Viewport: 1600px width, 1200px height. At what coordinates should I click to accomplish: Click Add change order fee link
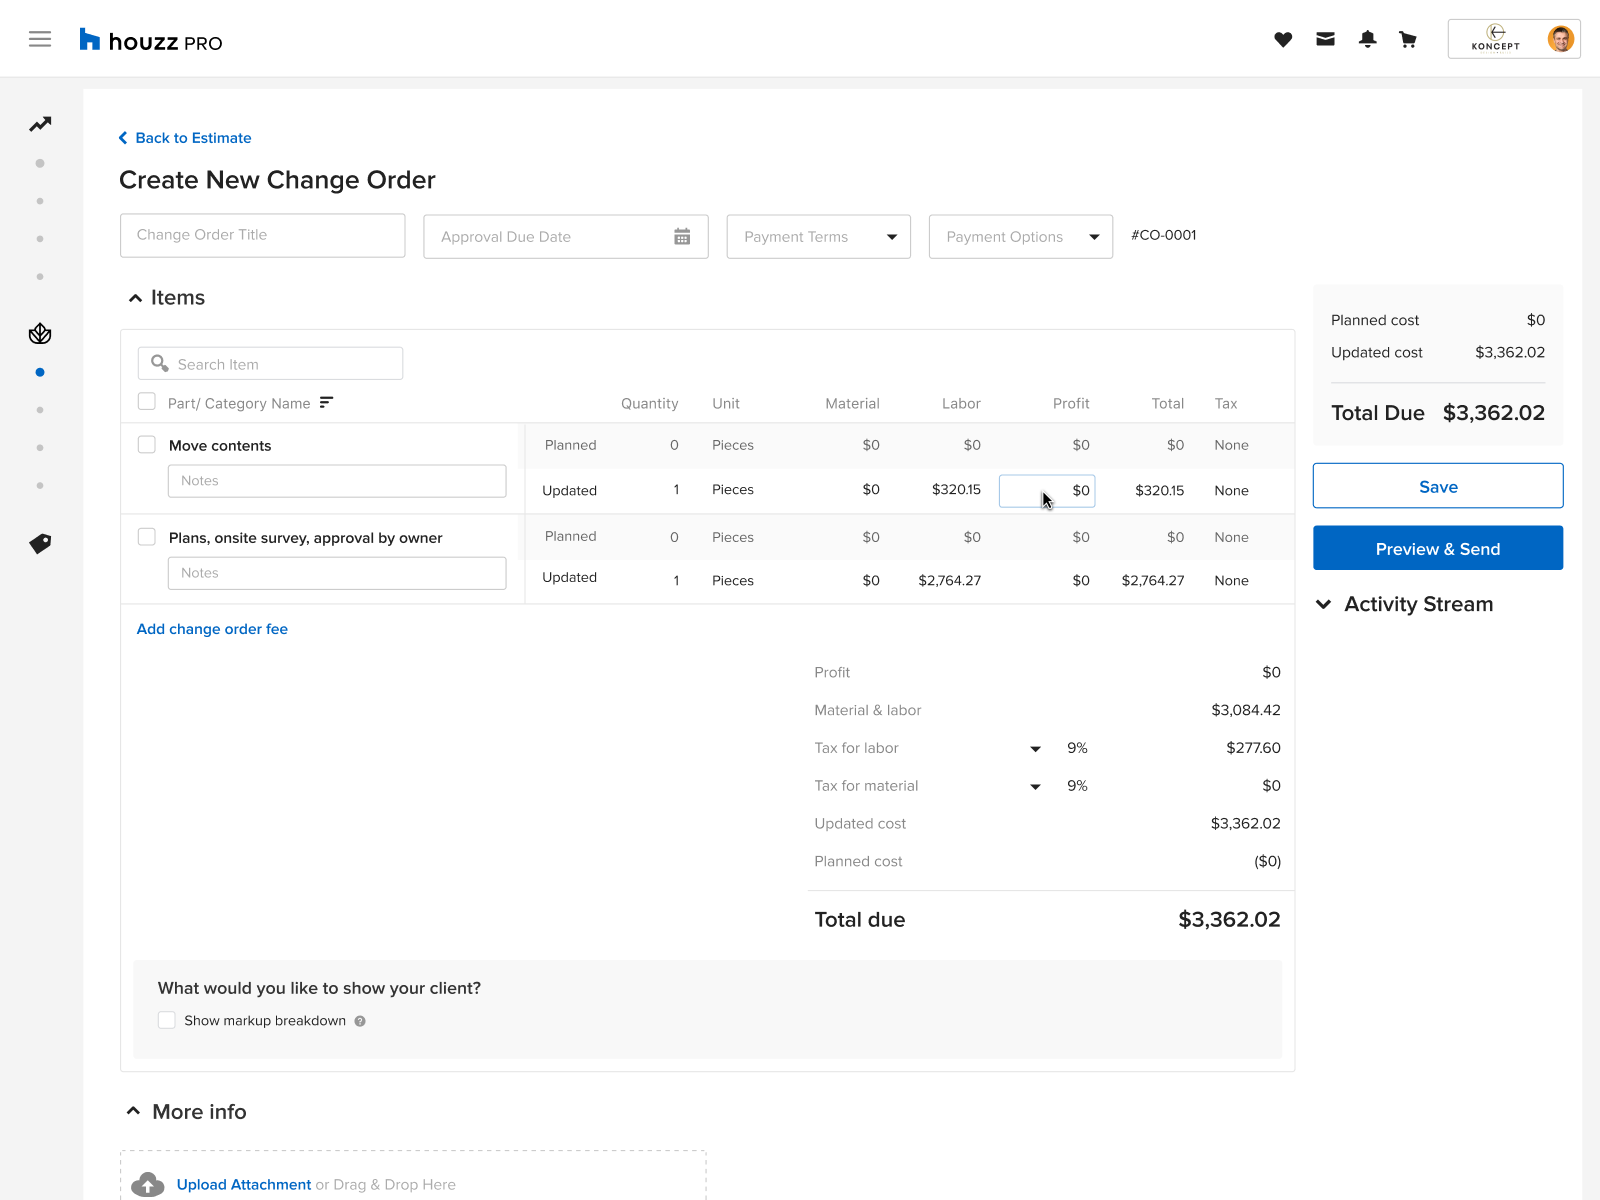tap(212, 629)
